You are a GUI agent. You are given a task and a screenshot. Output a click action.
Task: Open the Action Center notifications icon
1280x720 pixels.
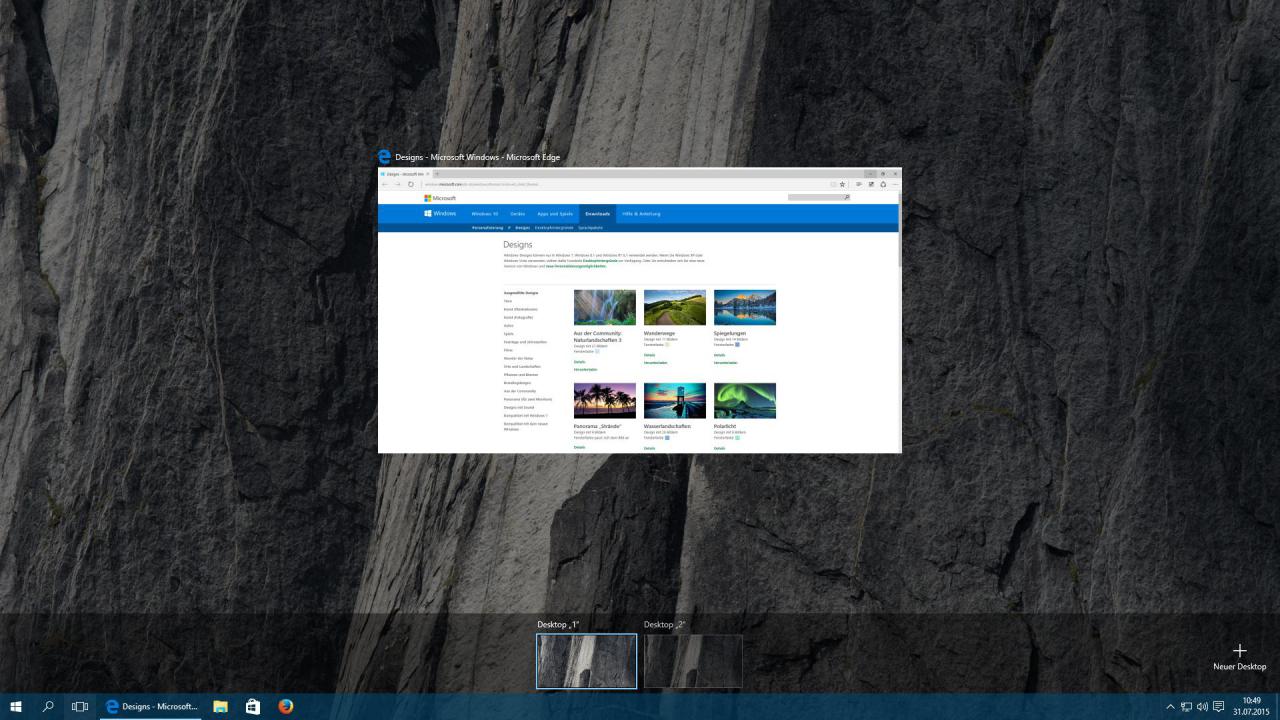(x=1219, y=707)
